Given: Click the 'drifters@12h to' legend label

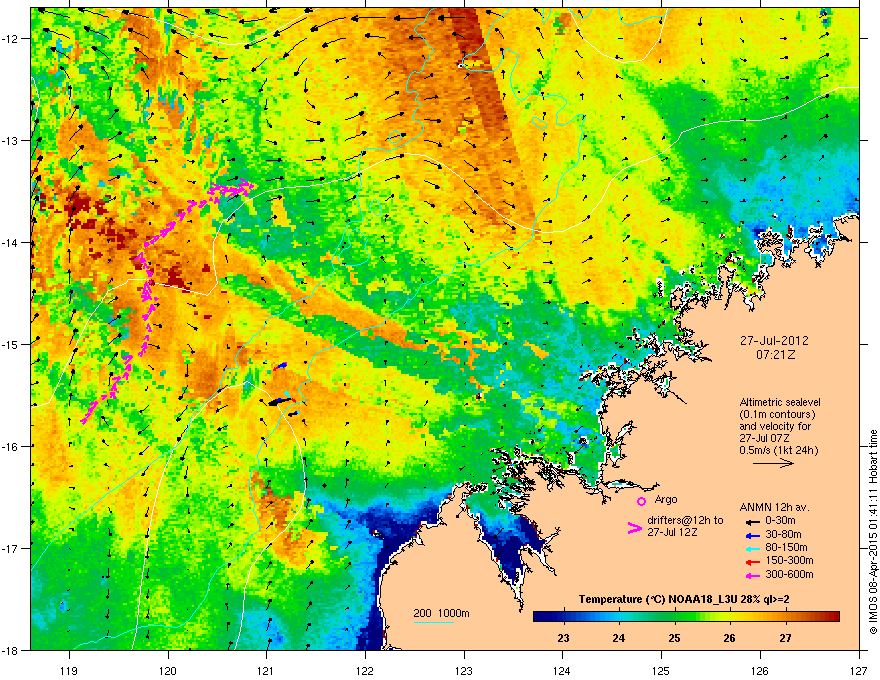Looking at the screenshot, I should pyautogui.click(x=685, y=521).
